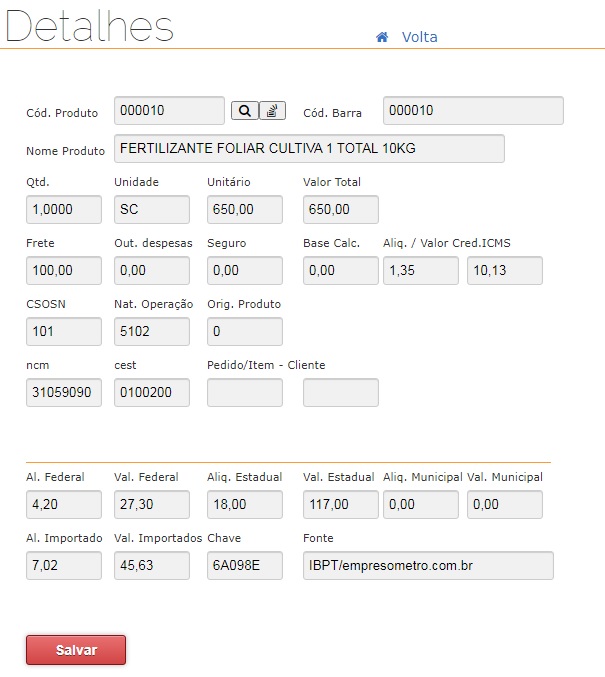Focus the Qtd. quantity field
Image resolution: width=605 pixels, height=677 pixels.
coord(64,210)
